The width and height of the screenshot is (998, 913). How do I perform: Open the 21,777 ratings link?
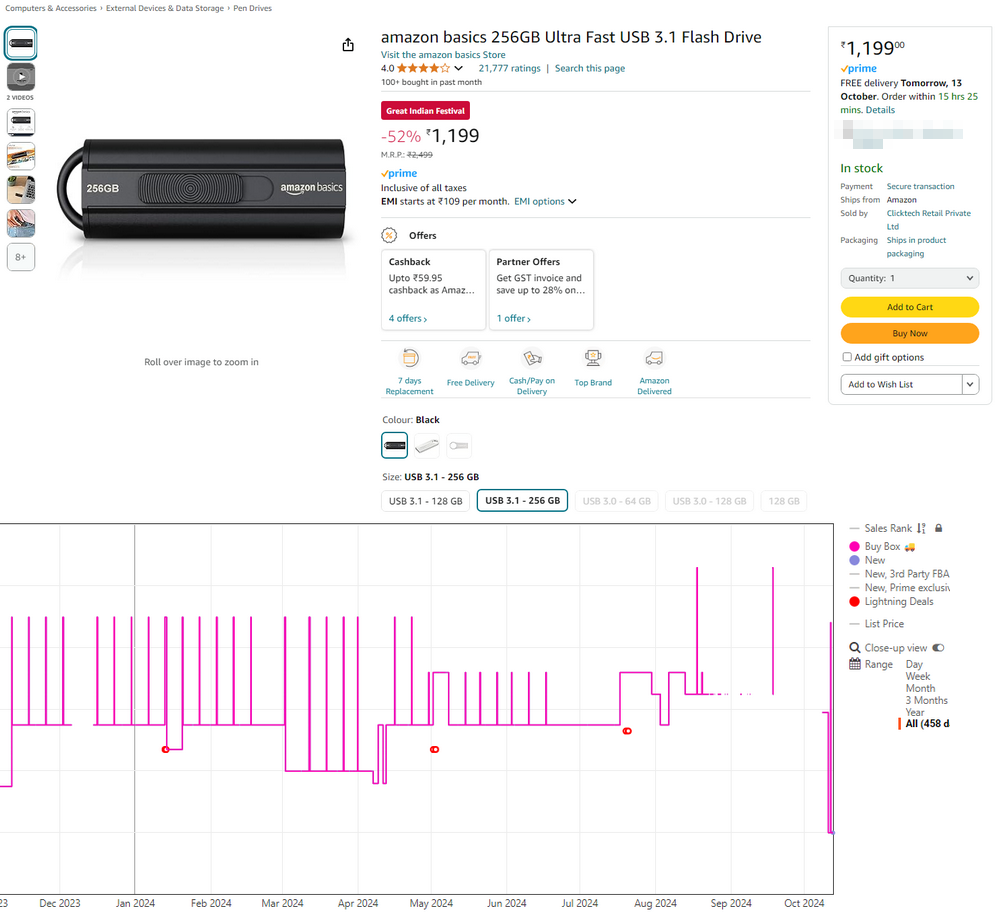click(x=509, y=68)
